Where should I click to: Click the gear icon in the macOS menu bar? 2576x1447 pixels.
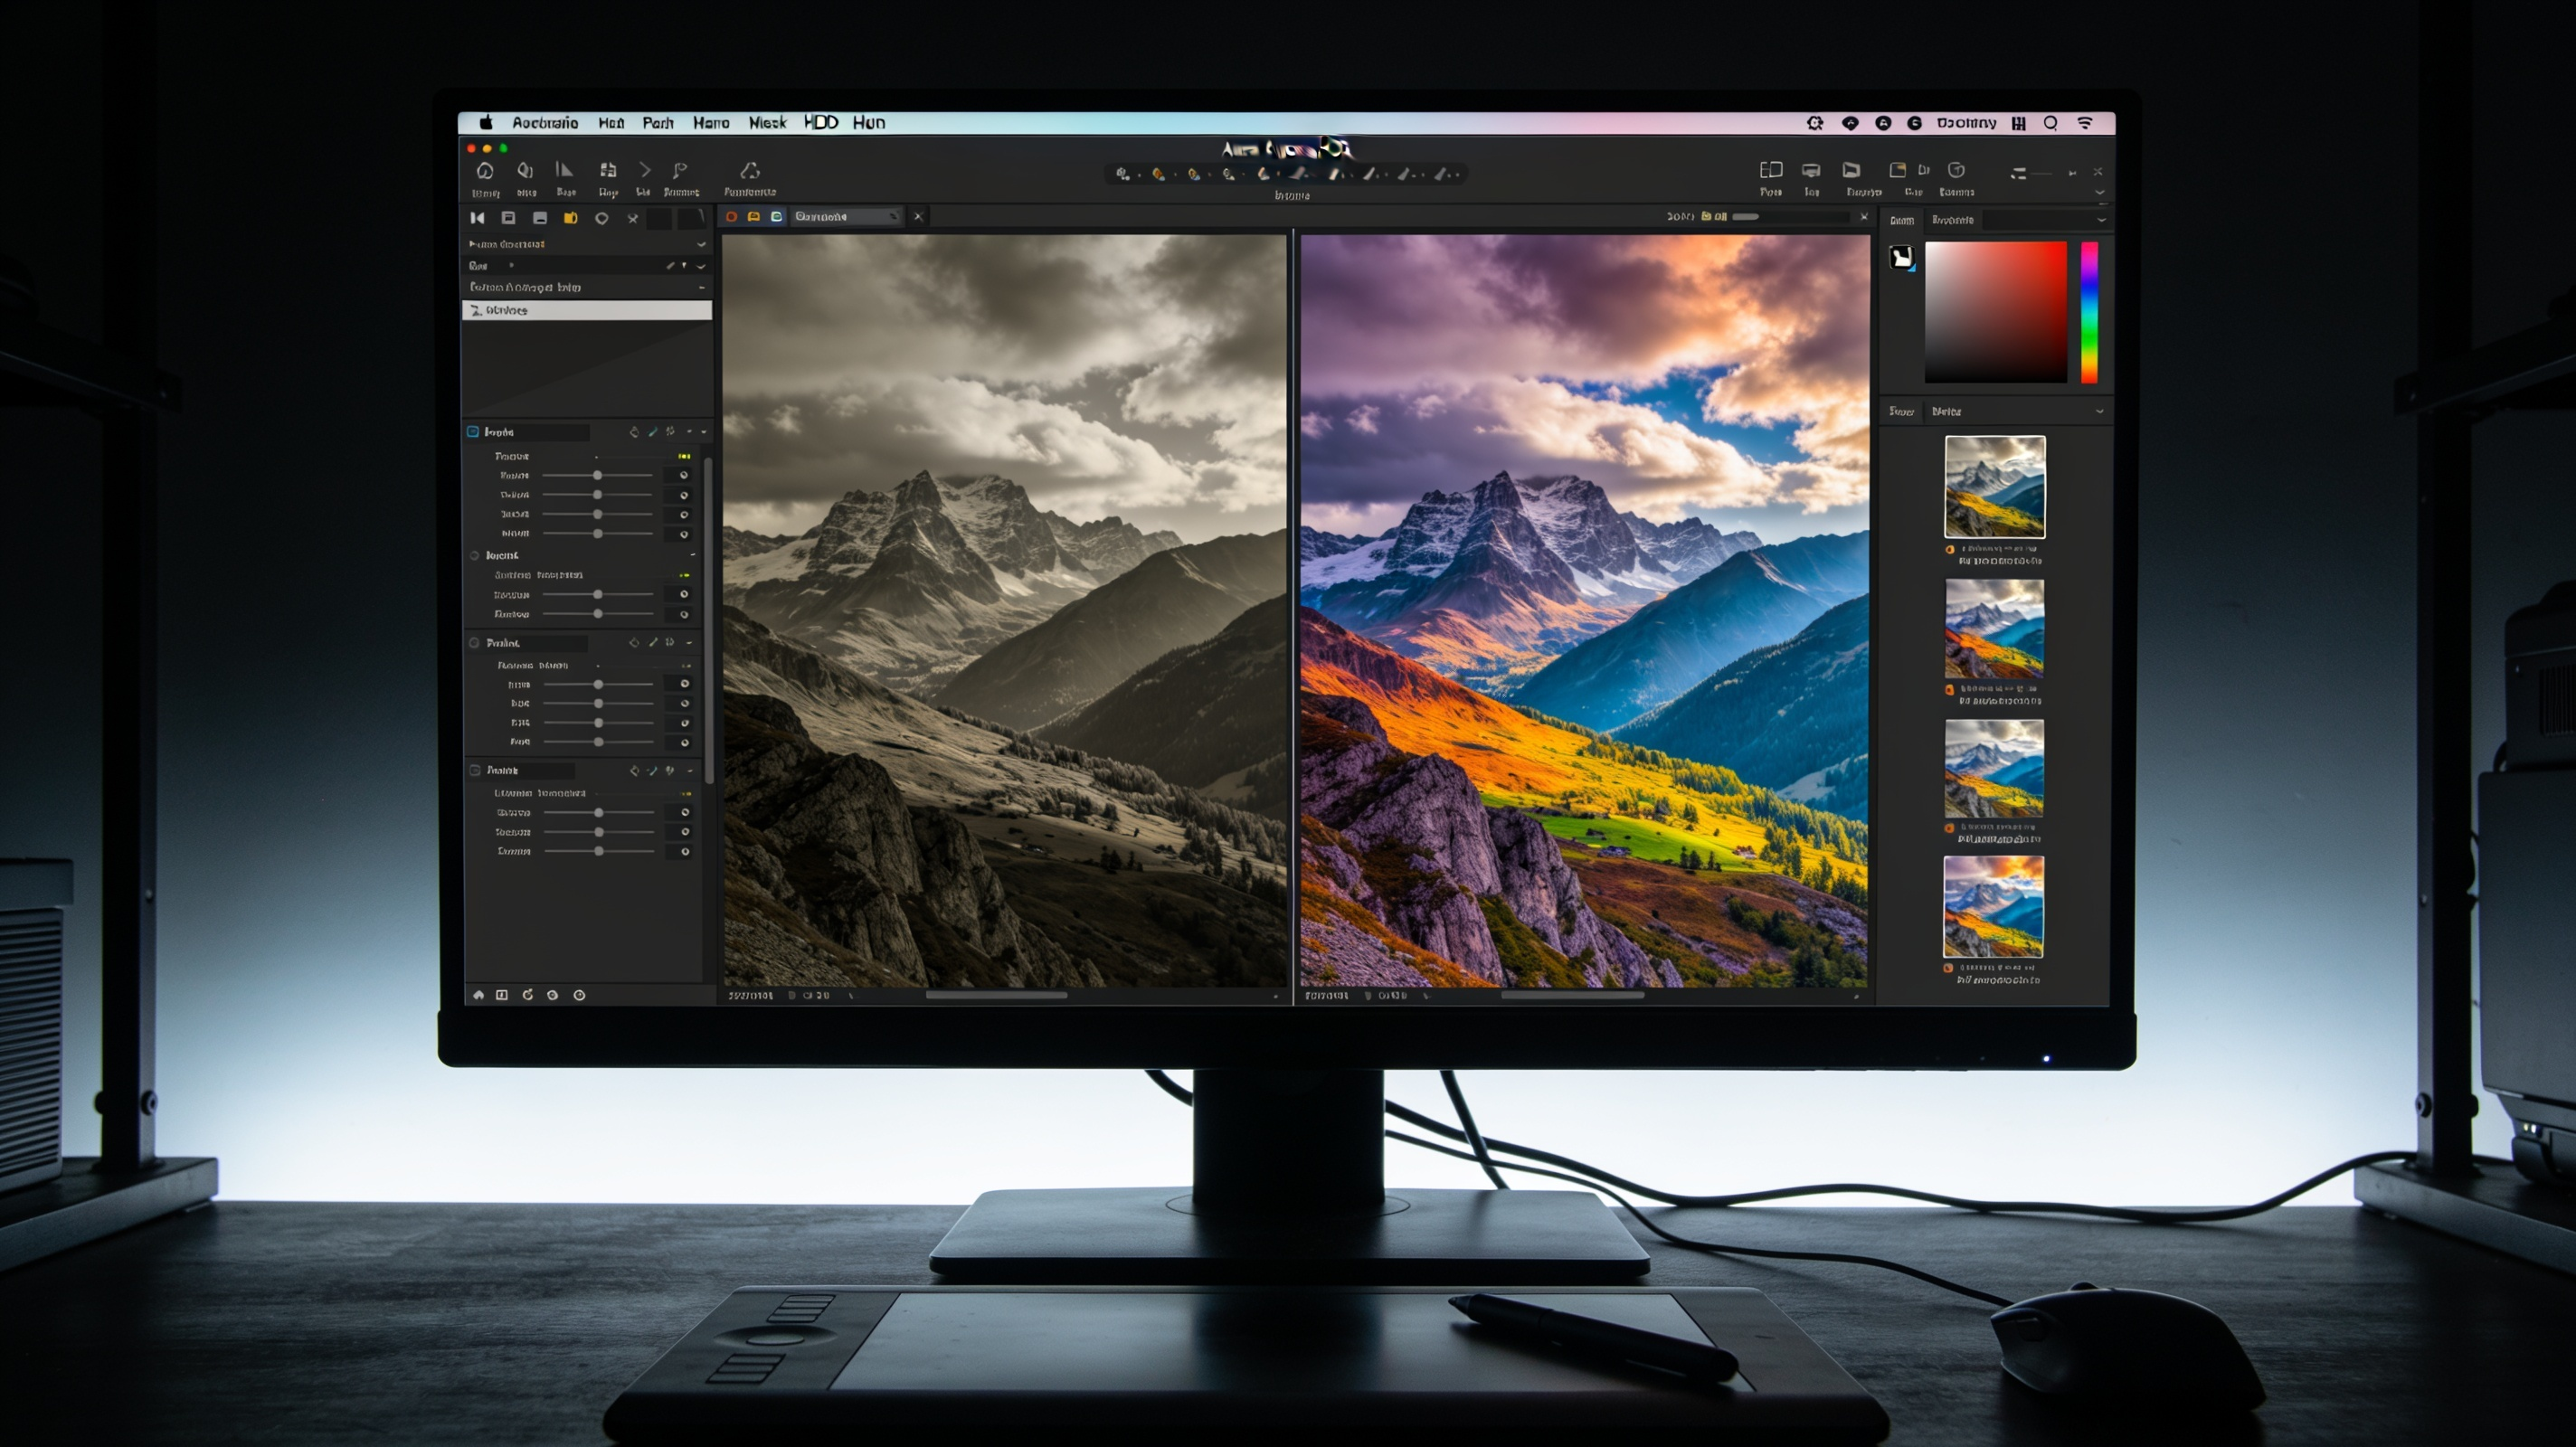coord(1815,123)
